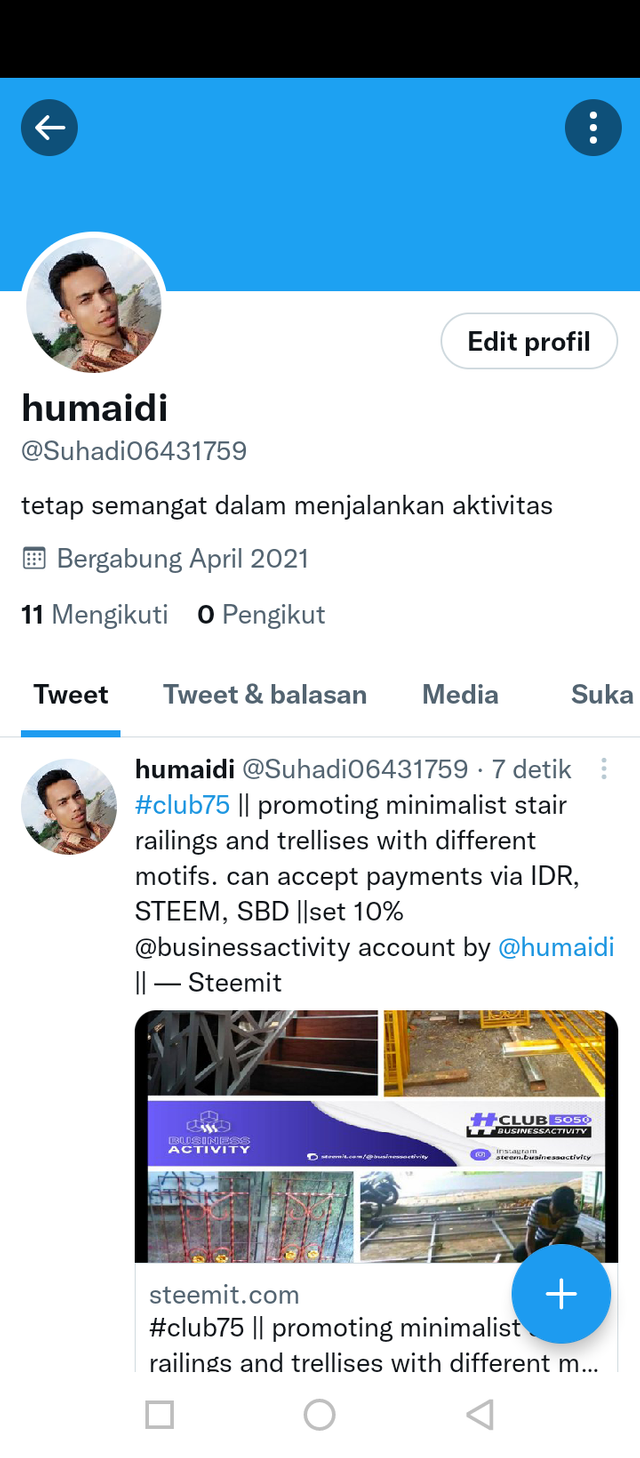Tap the @humaidi mention link

(x=556, y=947)
